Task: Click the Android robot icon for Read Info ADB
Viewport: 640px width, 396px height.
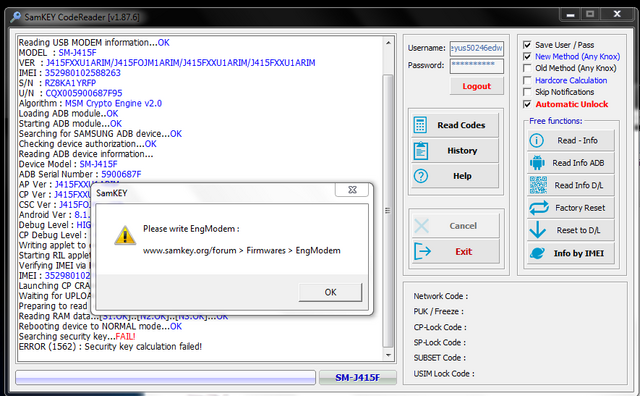Action: click(x=537, y=163)
